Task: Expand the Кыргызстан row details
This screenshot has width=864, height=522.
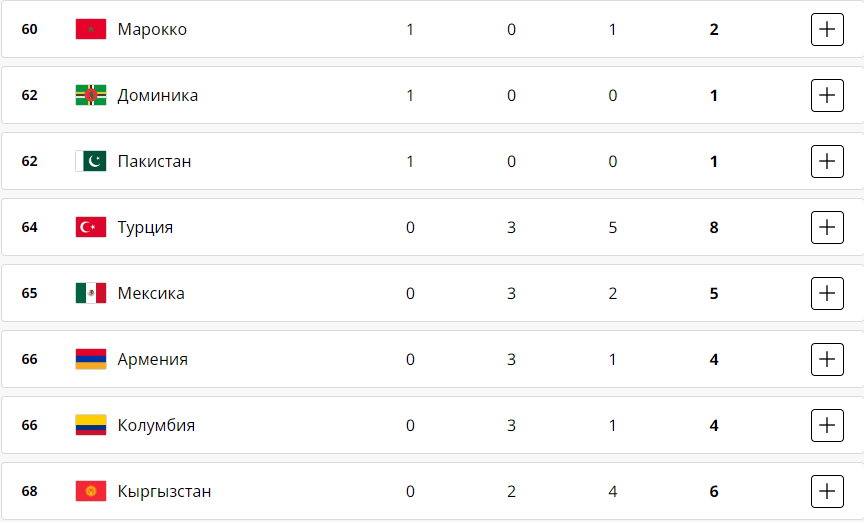Action: point(826,491)
